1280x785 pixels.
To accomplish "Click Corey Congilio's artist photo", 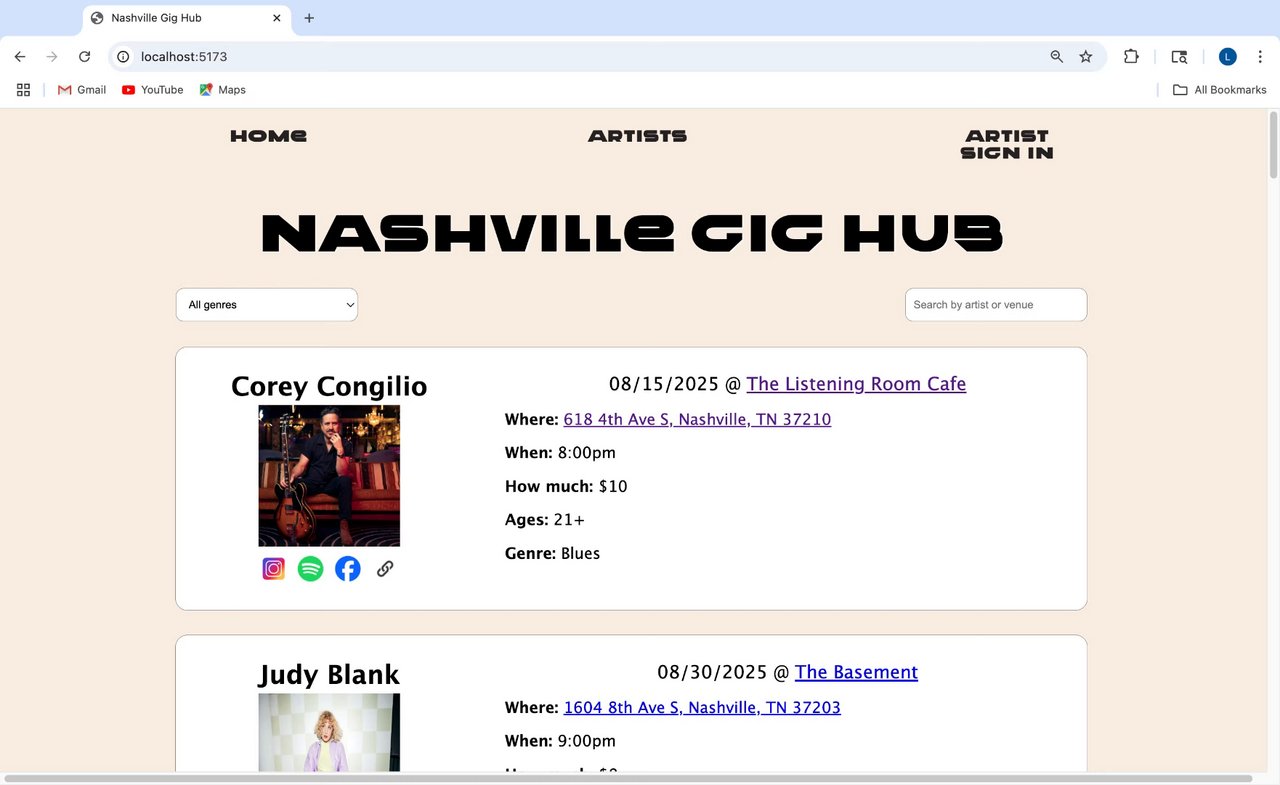I will [x=329, y=476].
